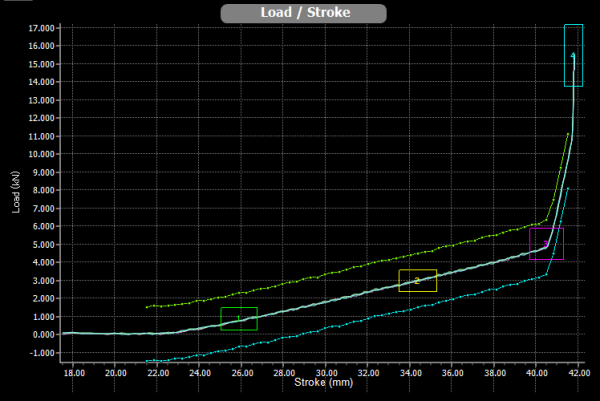
Task: Click the 42.00 tick on Stroke axis
Action: tap(577, 372)
